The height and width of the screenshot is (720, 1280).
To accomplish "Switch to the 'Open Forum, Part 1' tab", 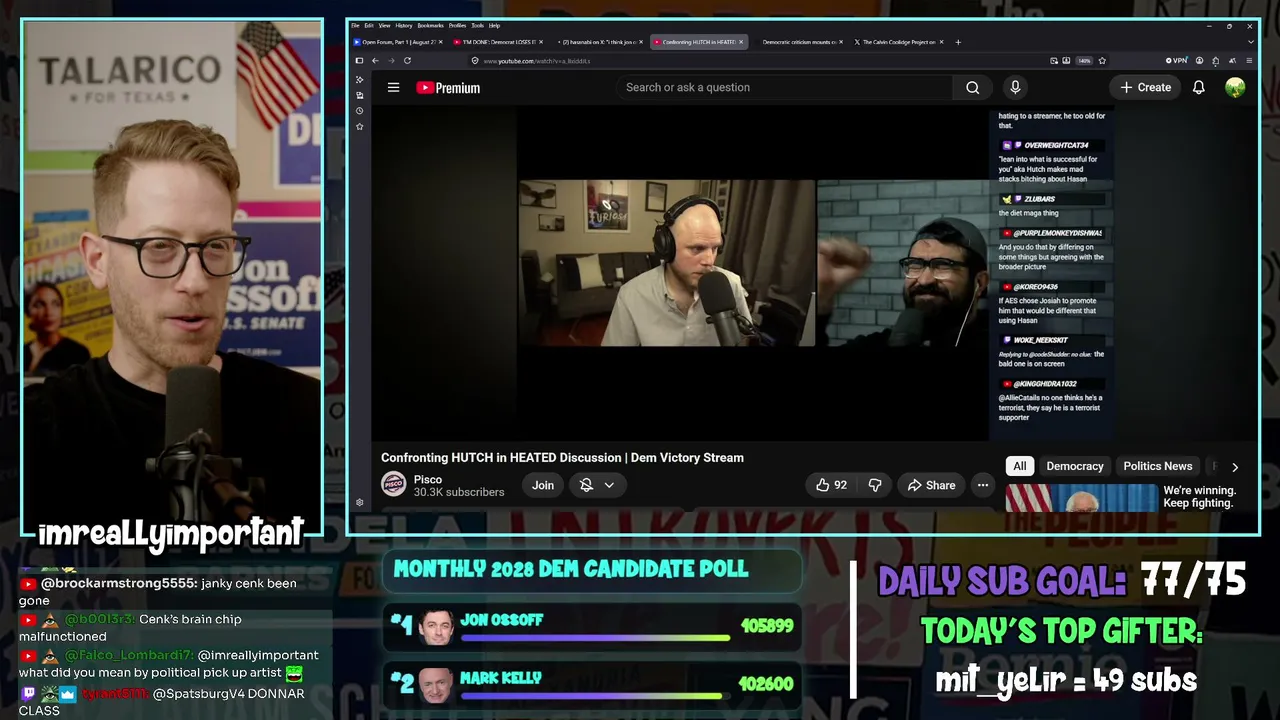I will coord(400,42).
